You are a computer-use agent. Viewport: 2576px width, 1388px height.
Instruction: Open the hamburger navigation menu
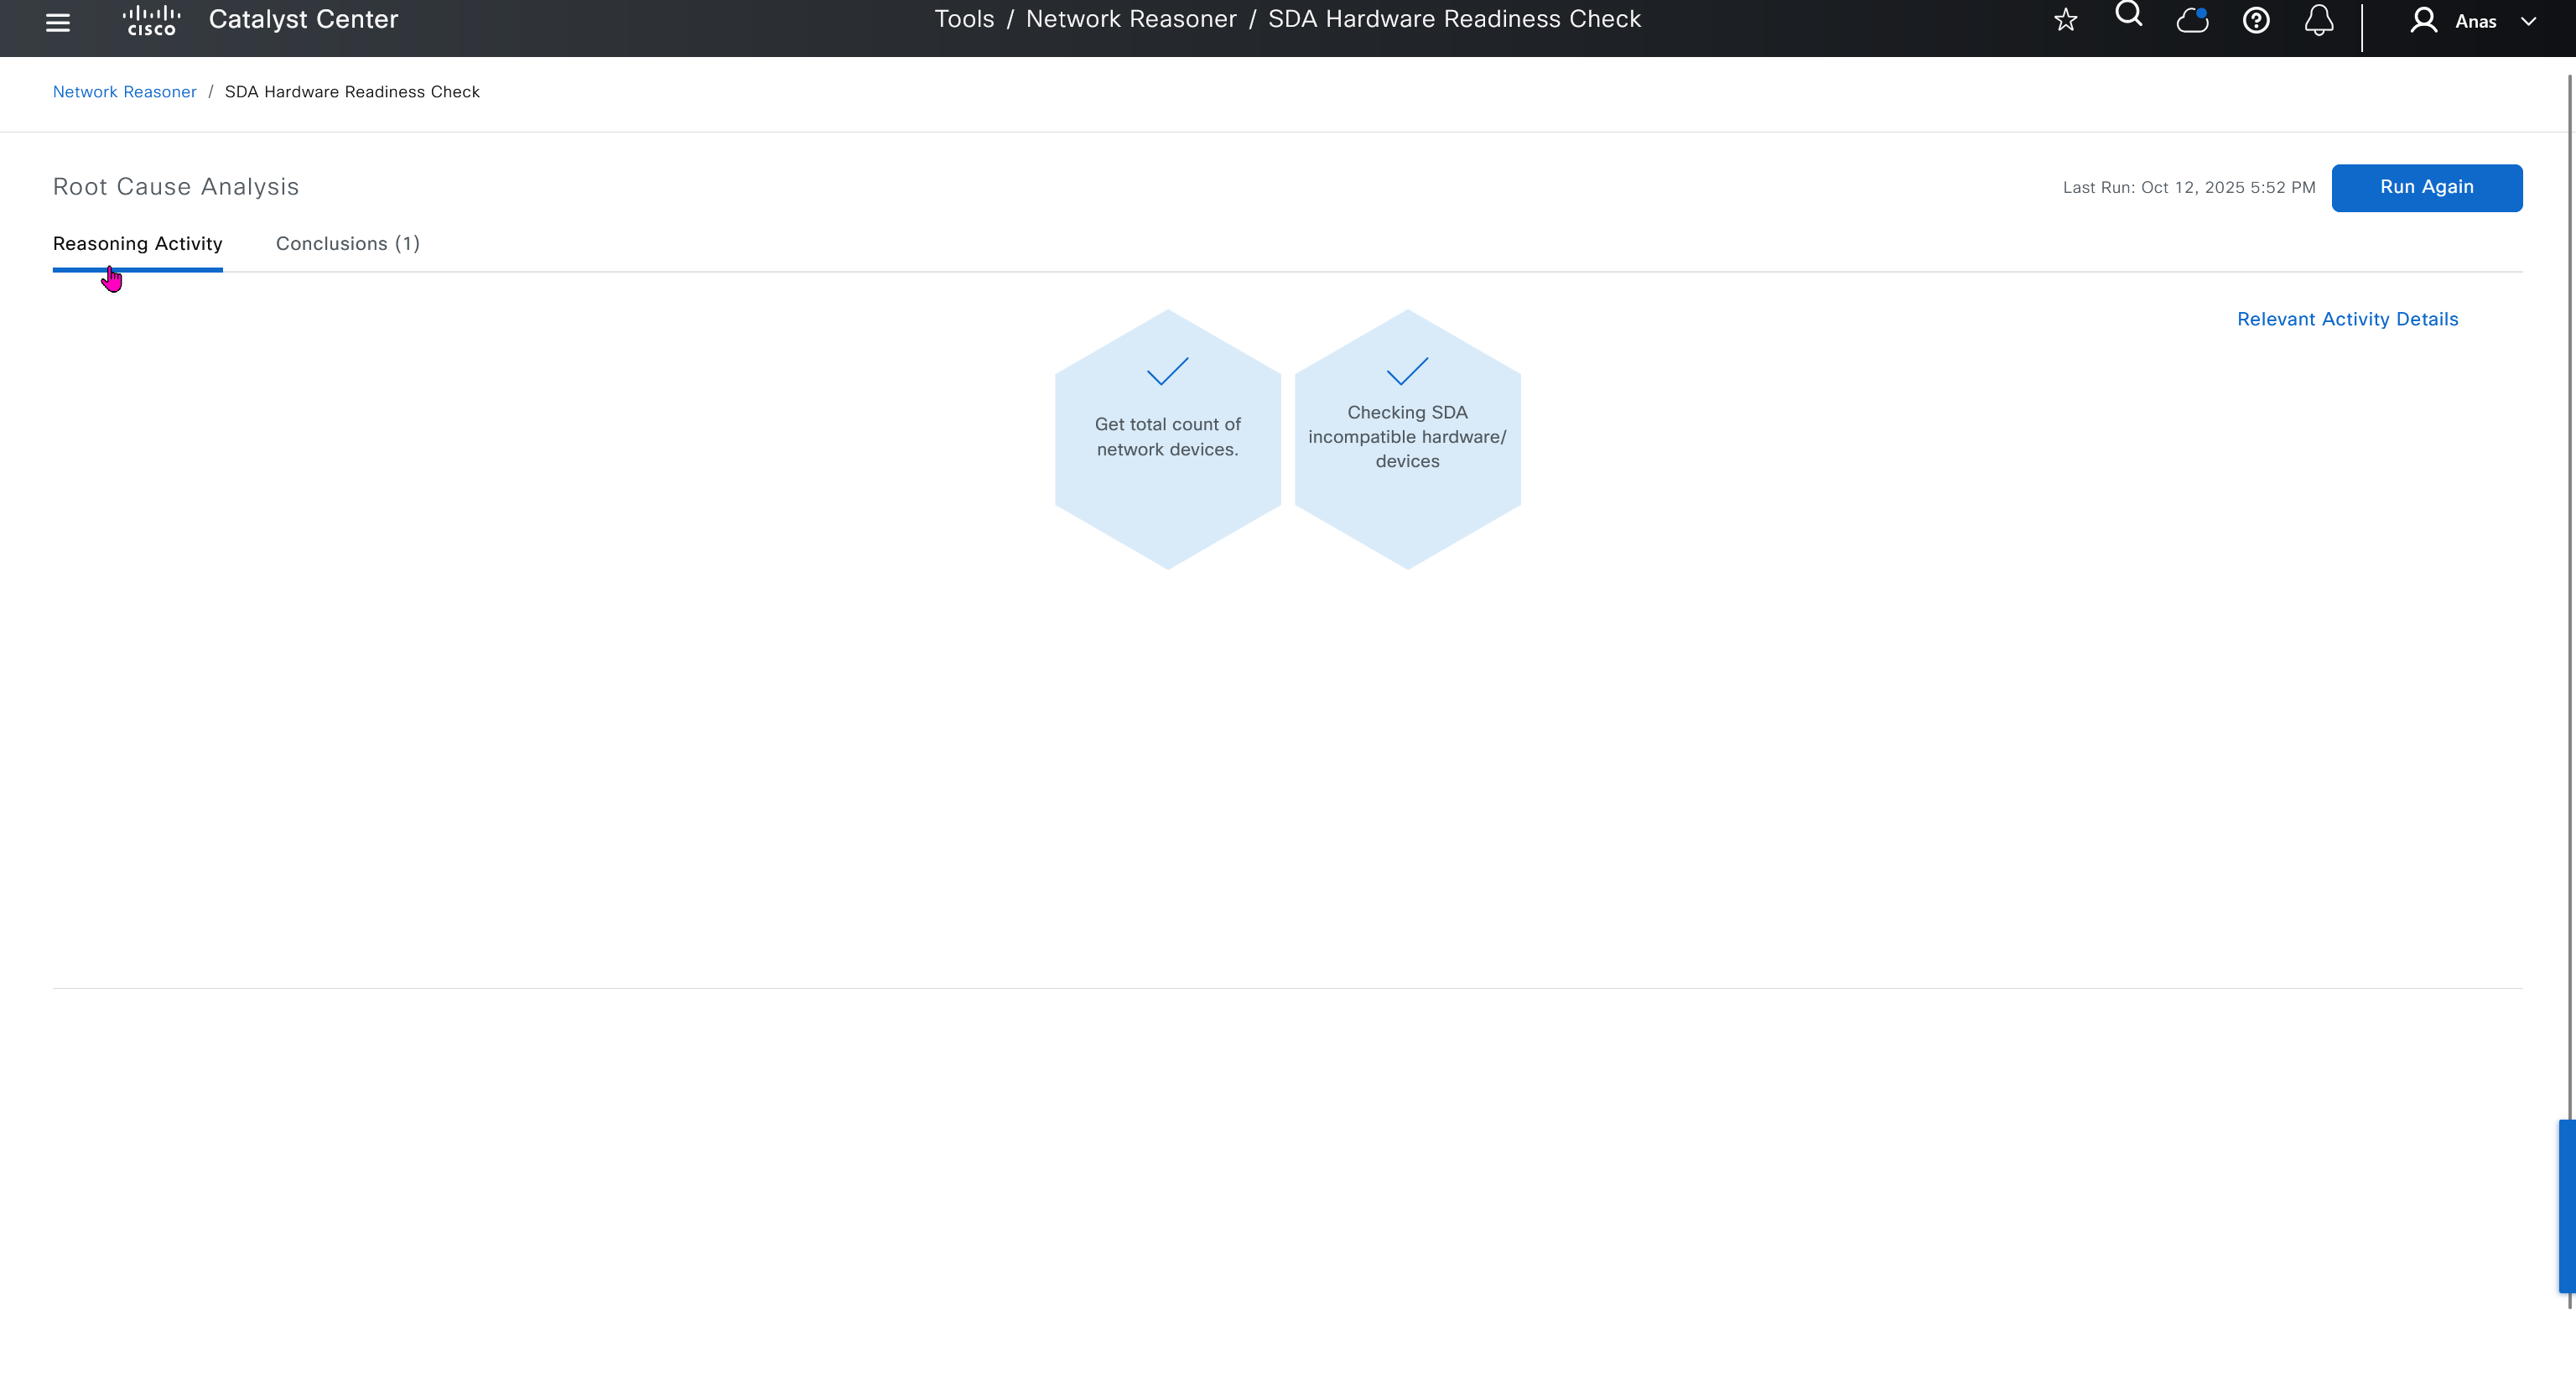[x=58, y=22]
